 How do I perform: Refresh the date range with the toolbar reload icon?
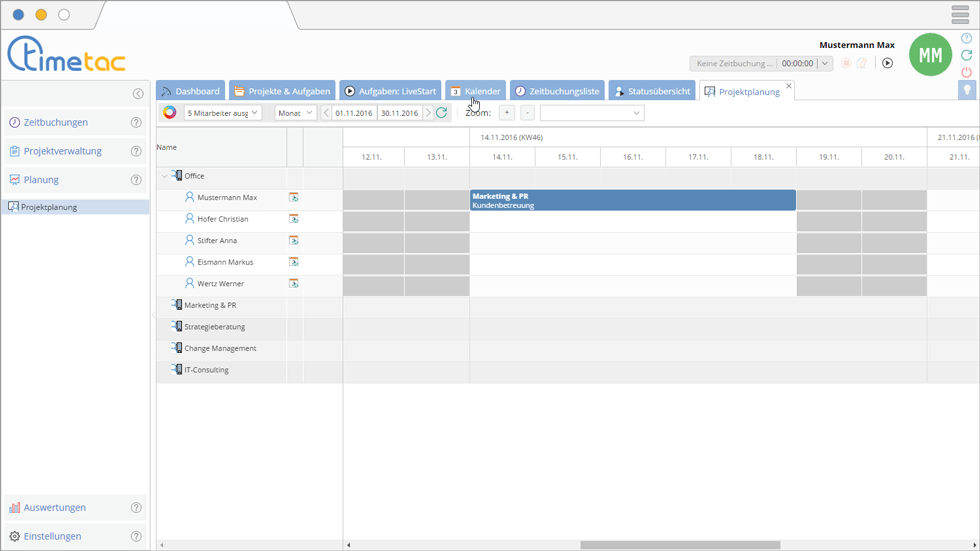[x=441, y=113]
